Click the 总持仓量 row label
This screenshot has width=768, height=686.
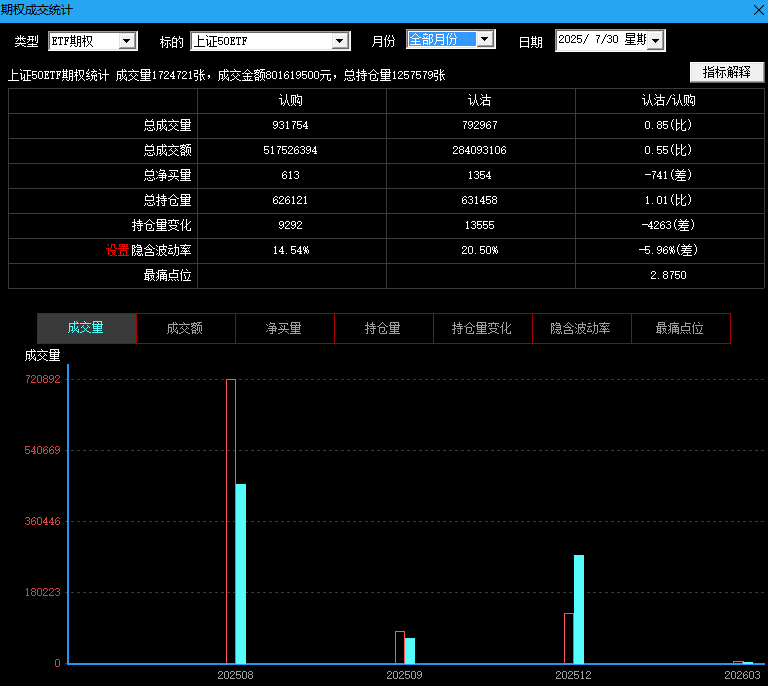tap(167, 201)
